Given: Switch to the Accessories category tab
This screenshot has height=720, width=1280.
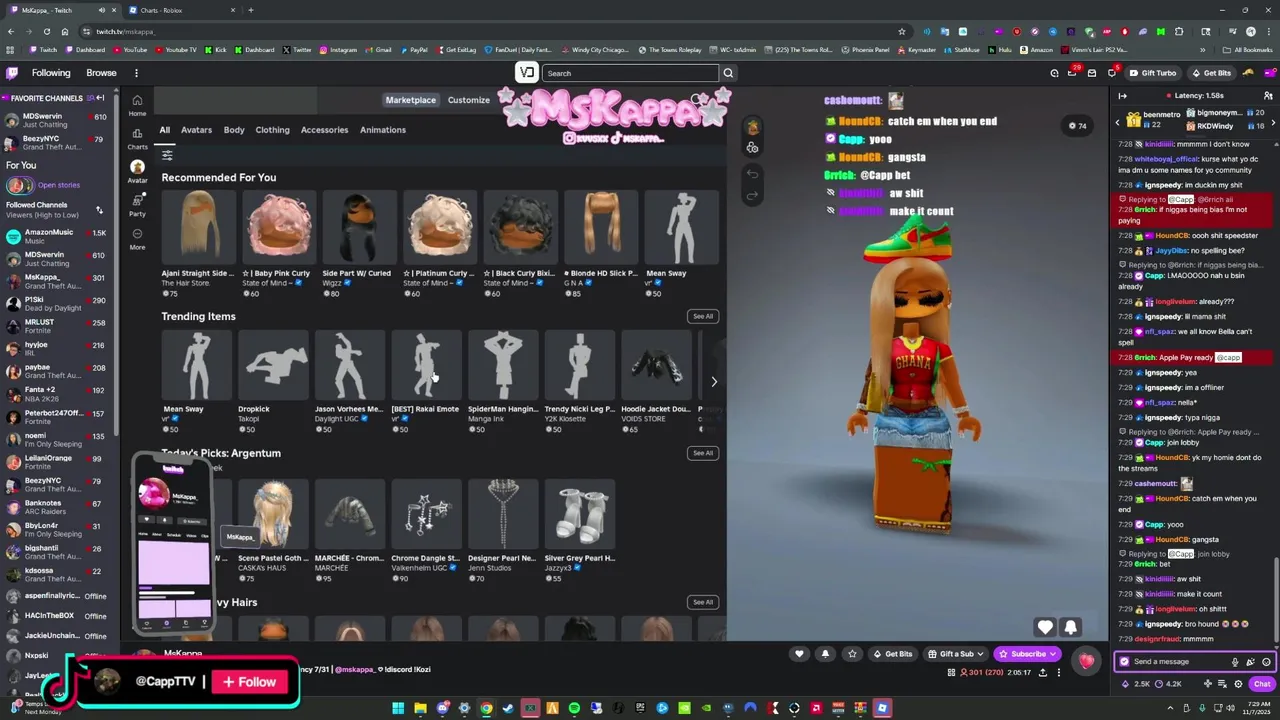Looking at the screenshot, I should (324, 130).
